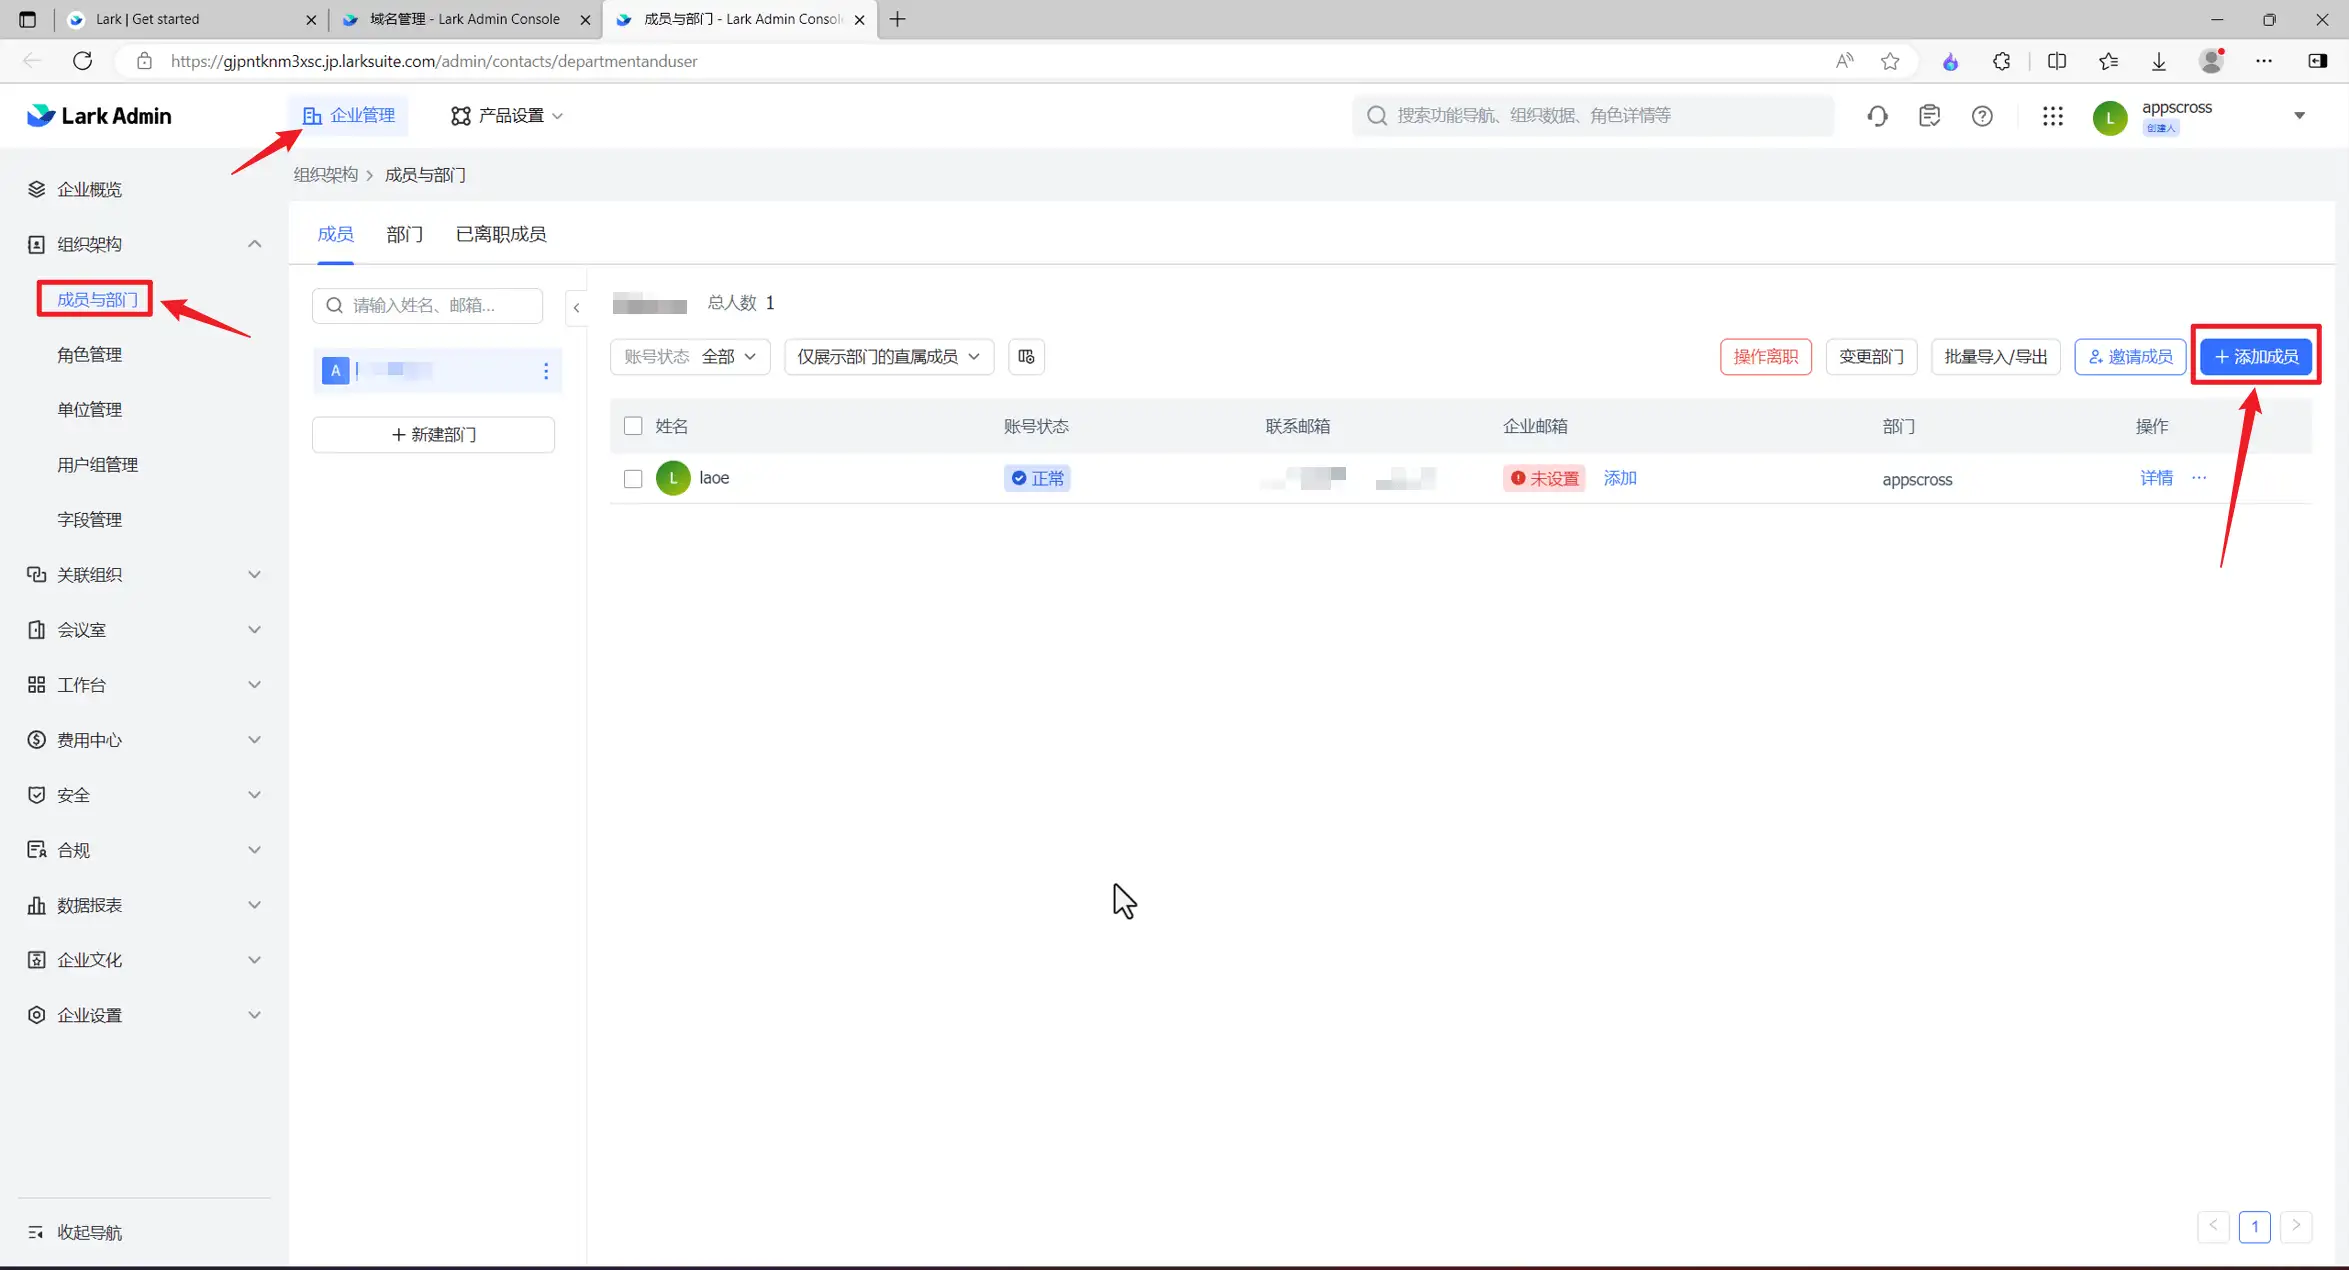Click the column settings icon
The width and height of the screenshot is (2349, 1270).
click(1026, 356)
